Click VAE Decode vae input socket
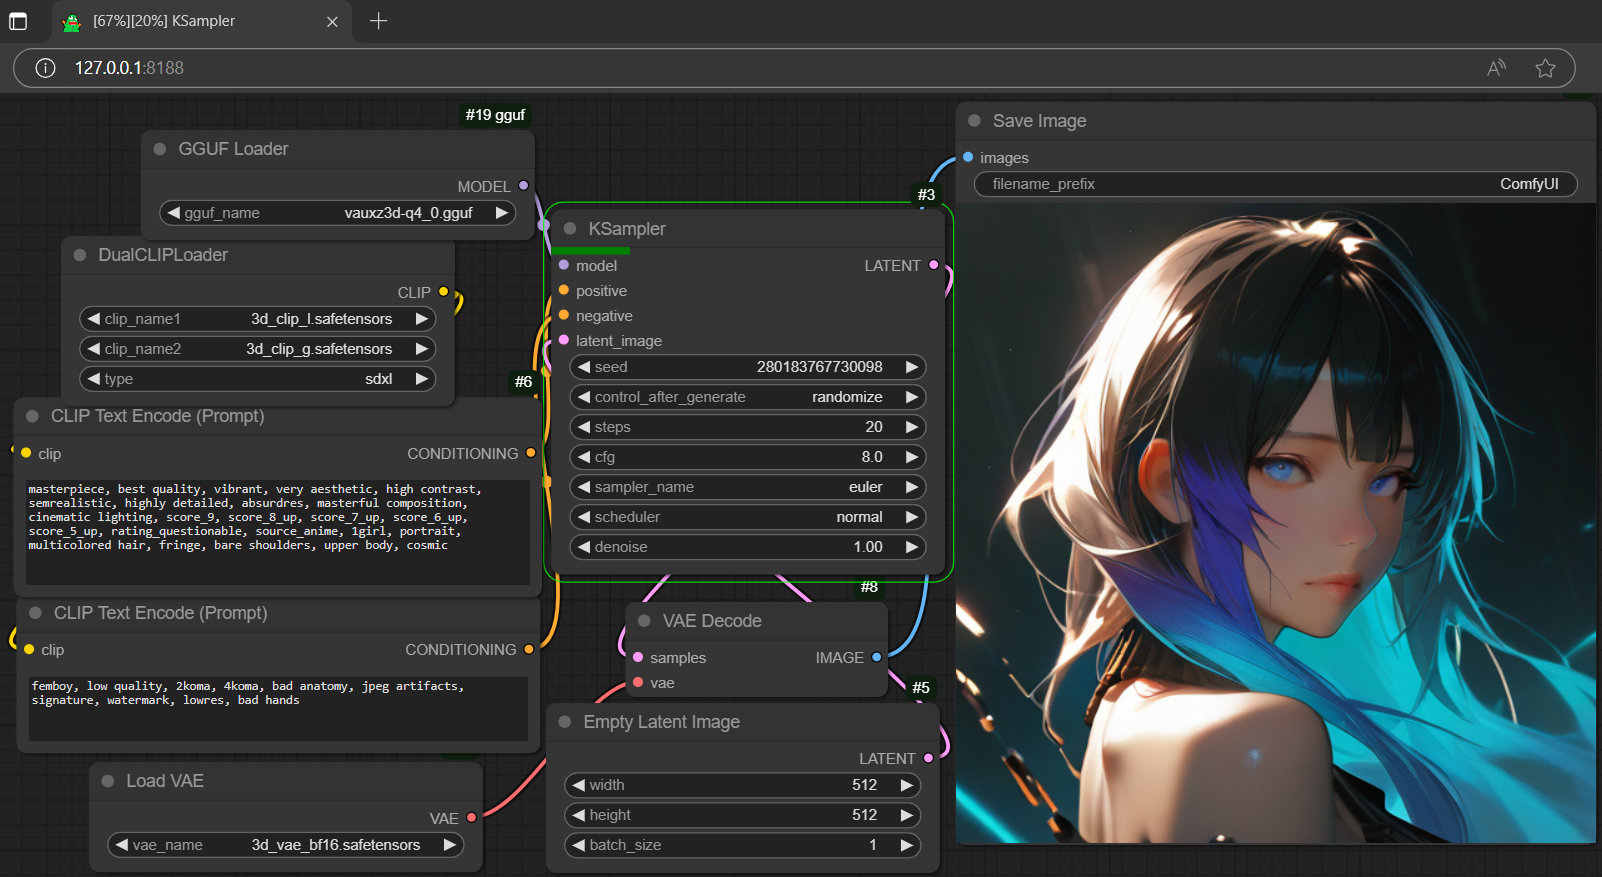This screenshot has height=877, width=1602. coord(638,682)
